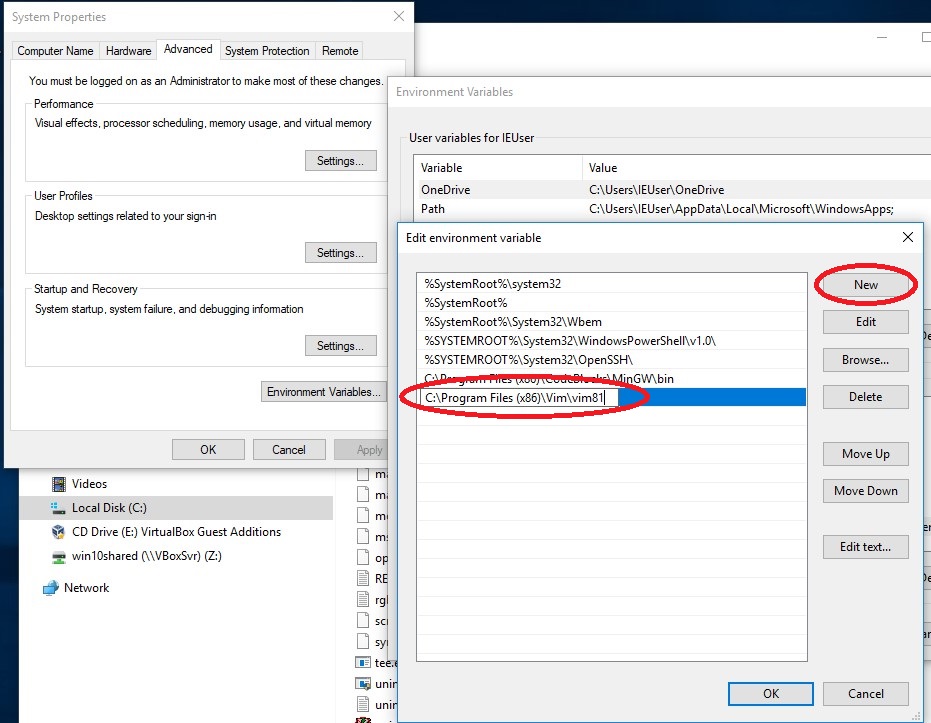Move the Vim path entry up

pos(864,454)
